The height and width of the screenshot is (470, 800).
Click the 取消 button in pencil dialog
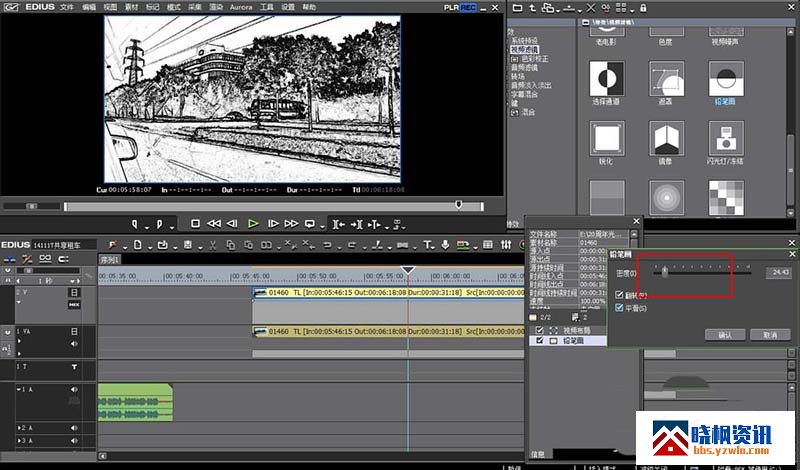pyautogui.click(x=770, y=335)
